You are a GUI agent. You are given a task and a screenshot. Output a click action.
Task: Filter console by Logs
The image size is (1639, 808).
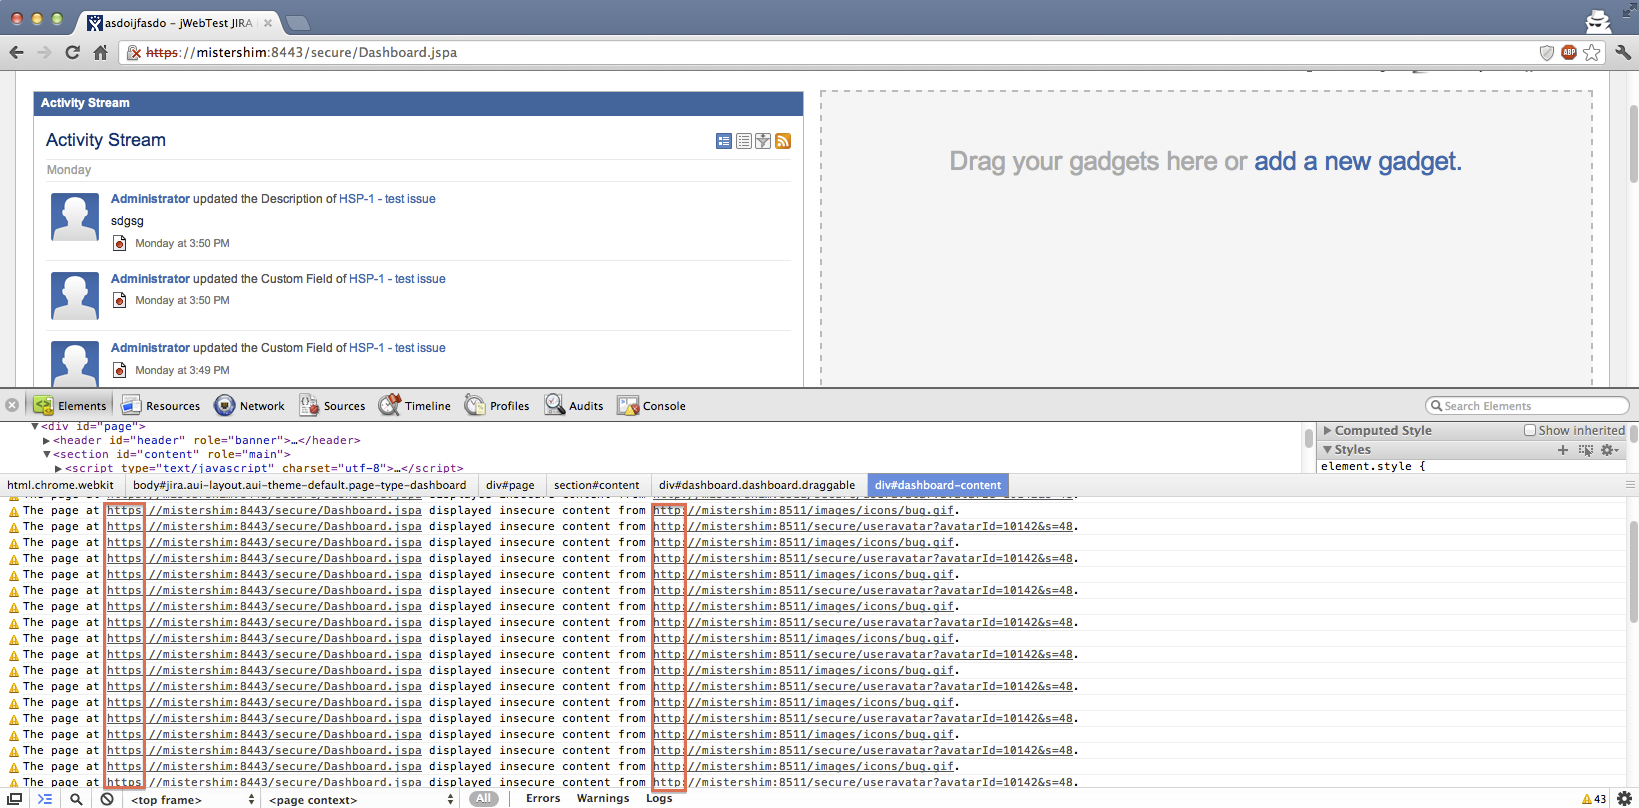coord(659,798)
